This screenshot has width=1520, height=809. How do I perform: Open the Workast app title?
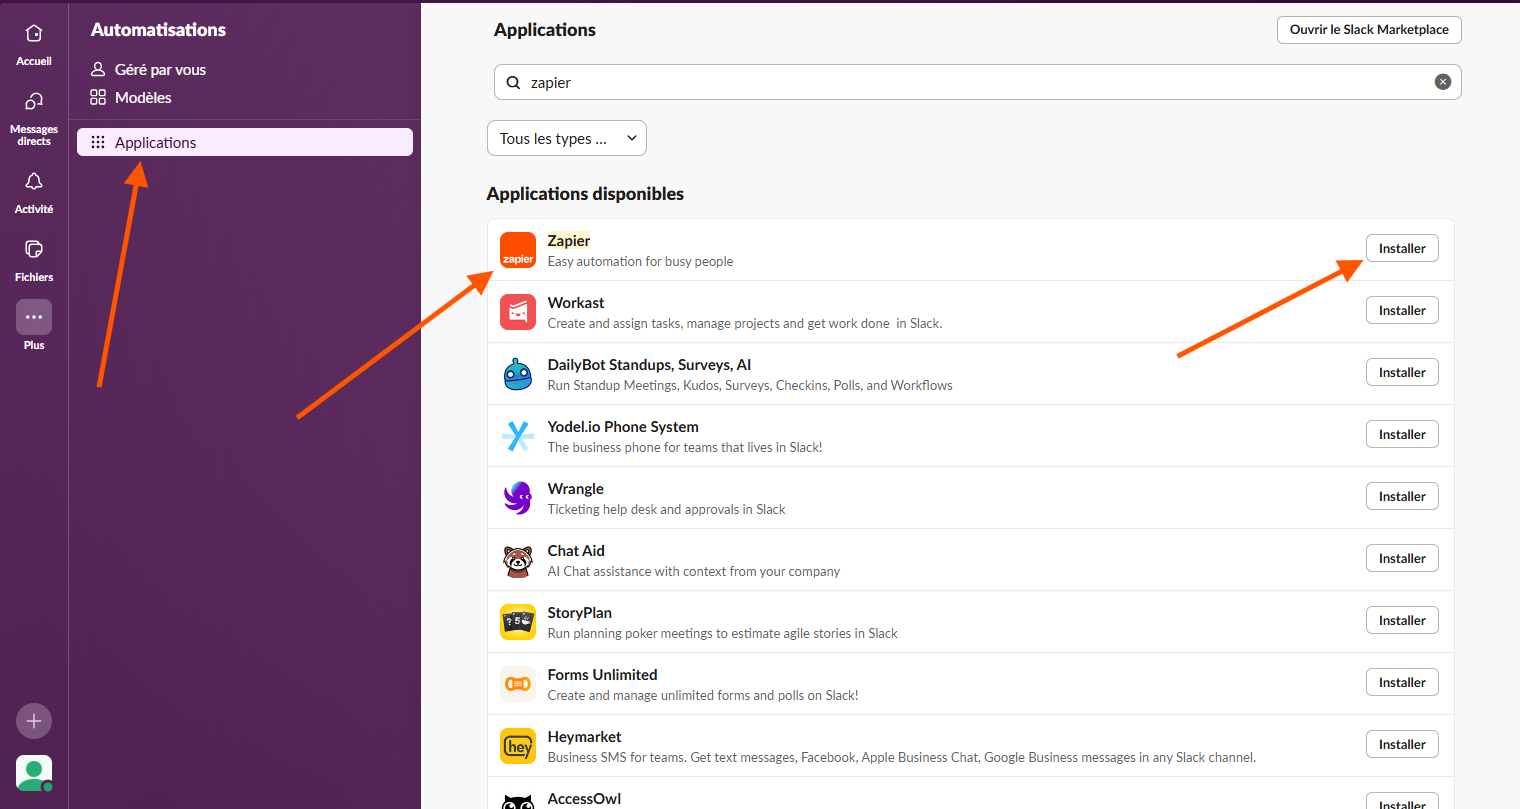[x=576, y=303]
